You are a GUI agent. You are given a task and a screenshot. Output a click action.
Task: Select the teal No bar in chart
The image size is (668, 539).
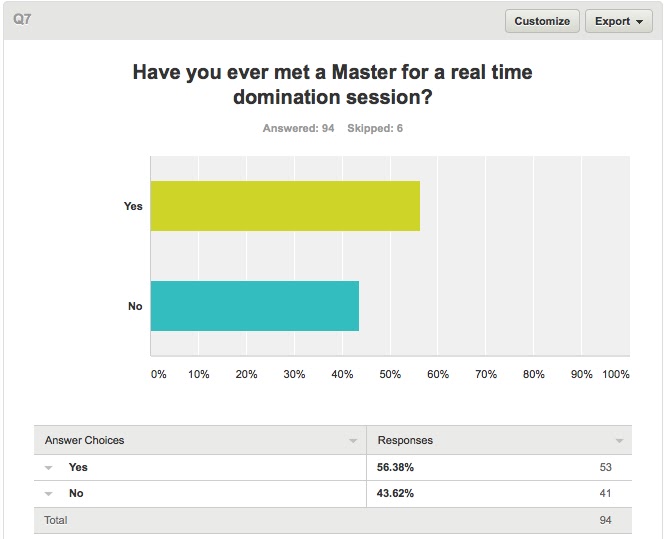(255, 306)
